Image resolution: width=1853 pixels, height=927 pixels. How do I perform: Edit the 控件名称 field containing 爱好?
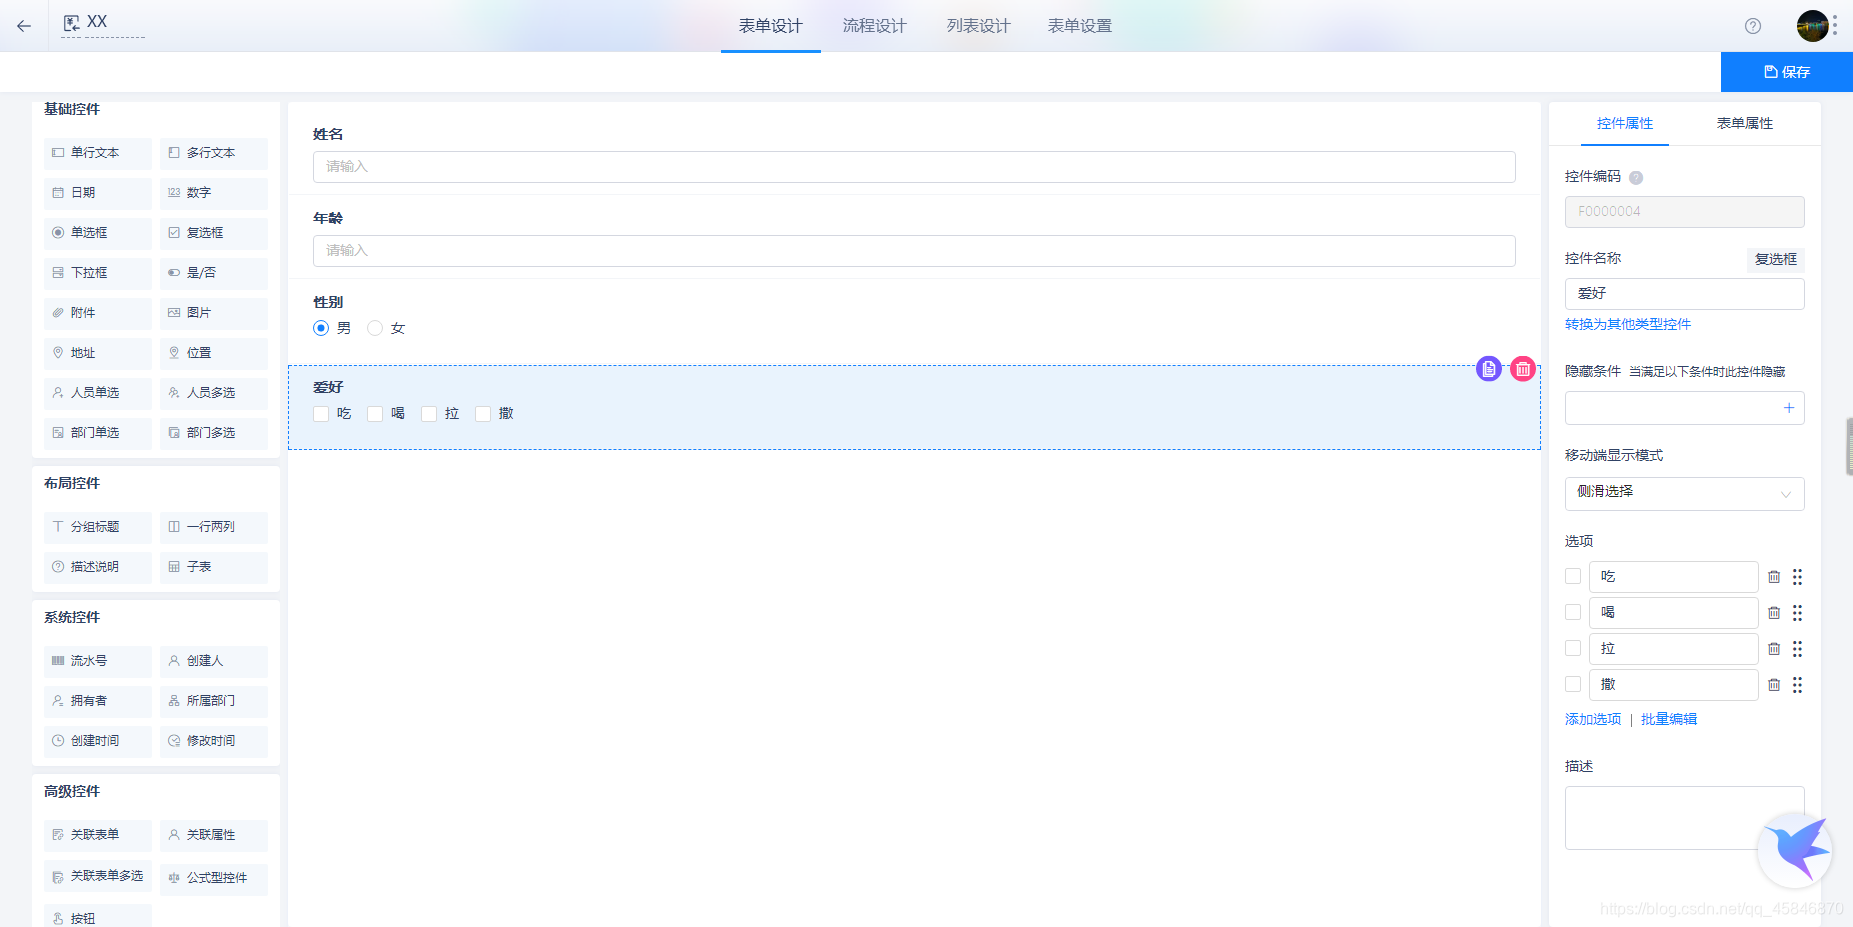click(1685, 294)
